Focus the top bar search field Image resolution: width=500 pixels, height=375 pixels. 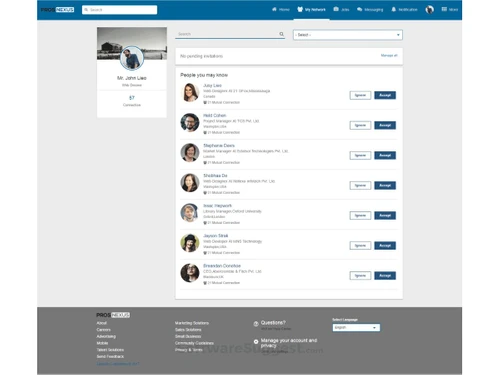(x=119, y=10)
